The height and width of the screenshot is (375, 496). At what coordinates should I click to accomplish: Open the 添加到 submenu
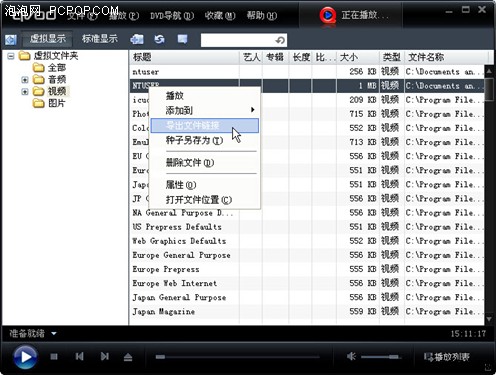pos(204,110)
